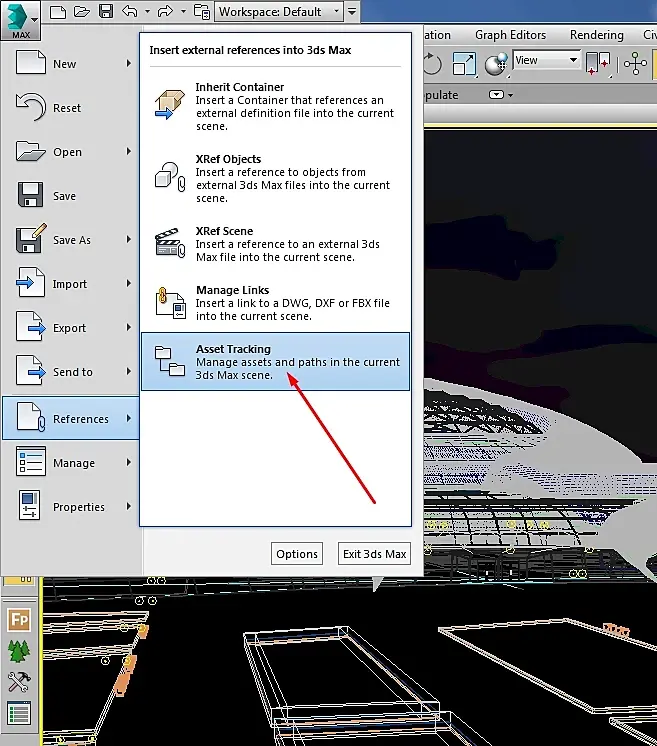Click the Save File floppy icon in toolbar
The image size is (657, 746).
click(106, 11)
